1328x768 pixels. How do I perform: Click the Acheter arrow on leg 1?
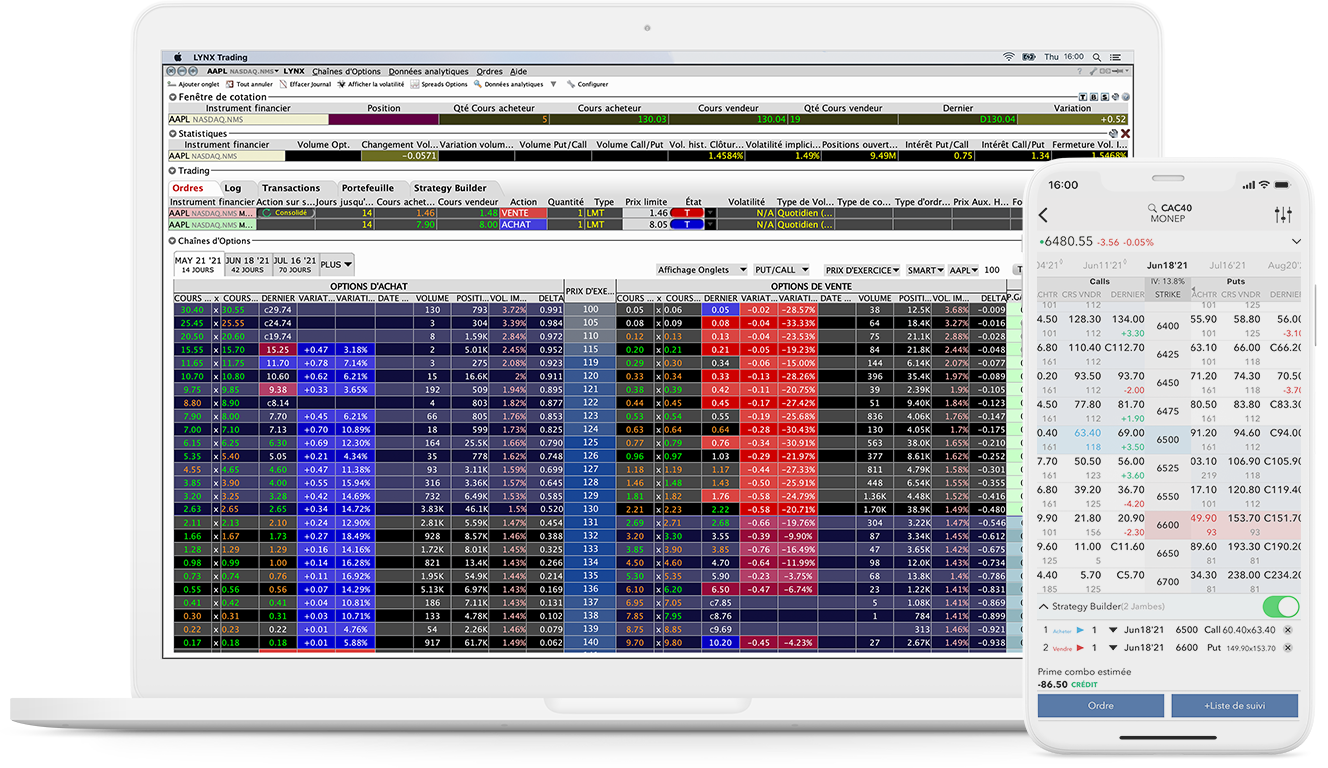click(1080, 631)
